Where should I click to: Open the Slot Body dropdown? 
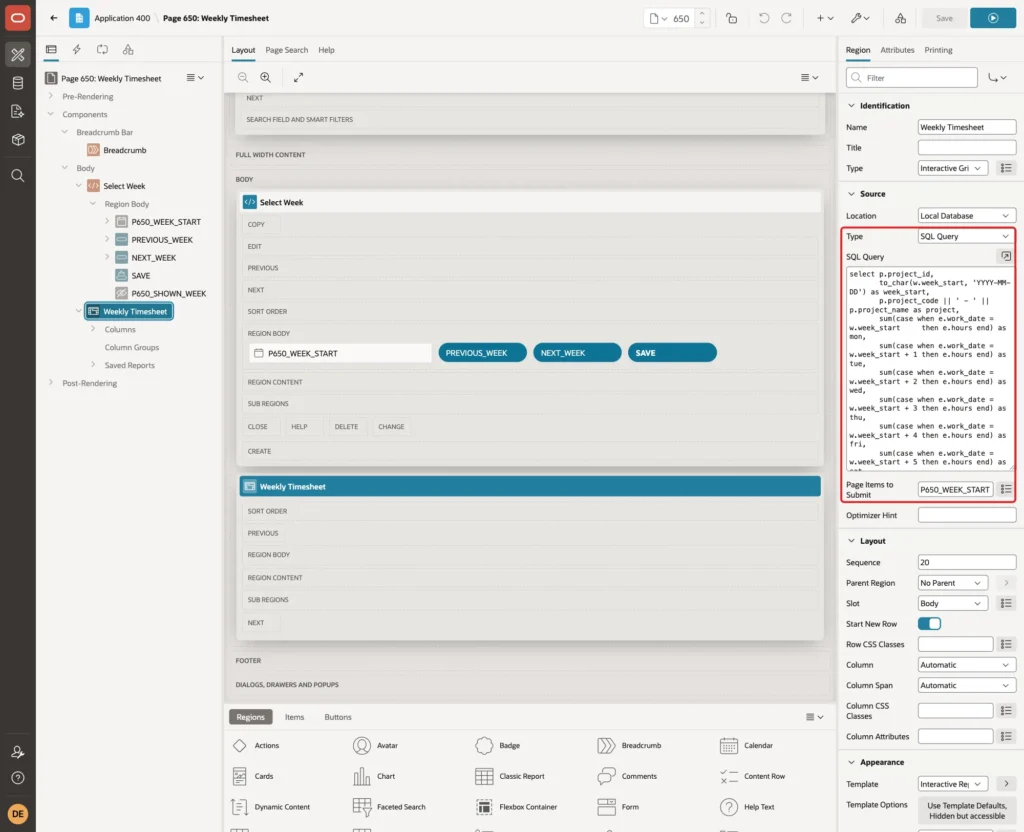pos(952,603)
